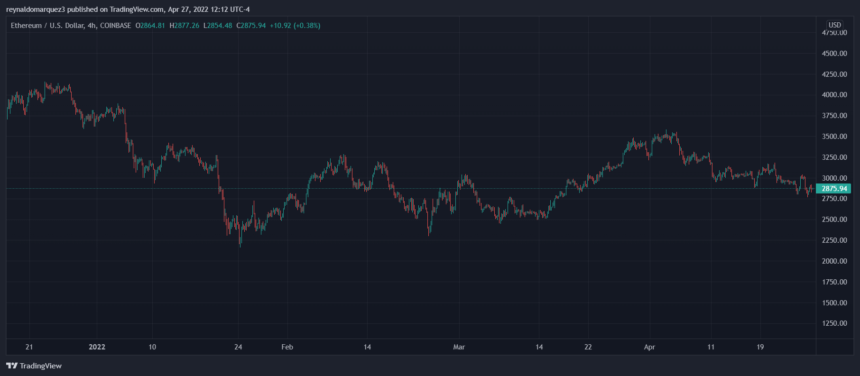Click the 3500.00 price axis label
The image size is (860, 376).
click(x=835, y=136)
